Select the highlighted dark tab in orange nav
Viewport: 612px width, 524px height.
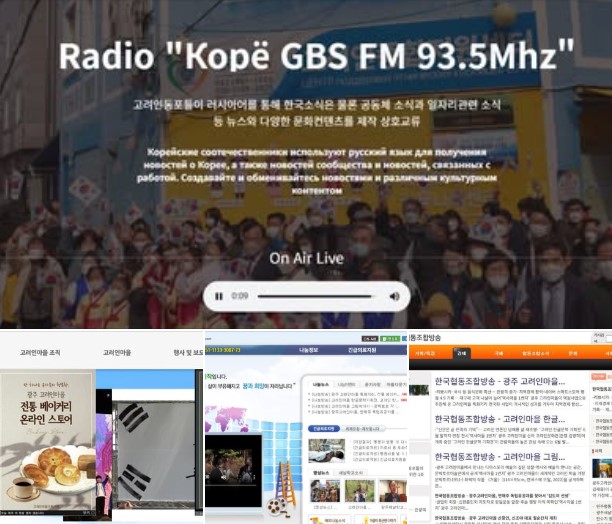pos(462,353)
